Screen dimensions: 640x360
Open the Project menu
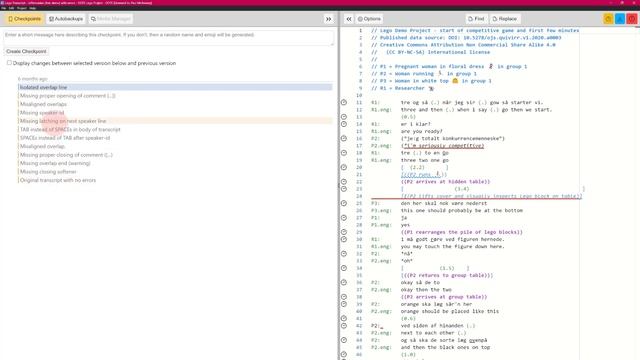click(22, 8)
